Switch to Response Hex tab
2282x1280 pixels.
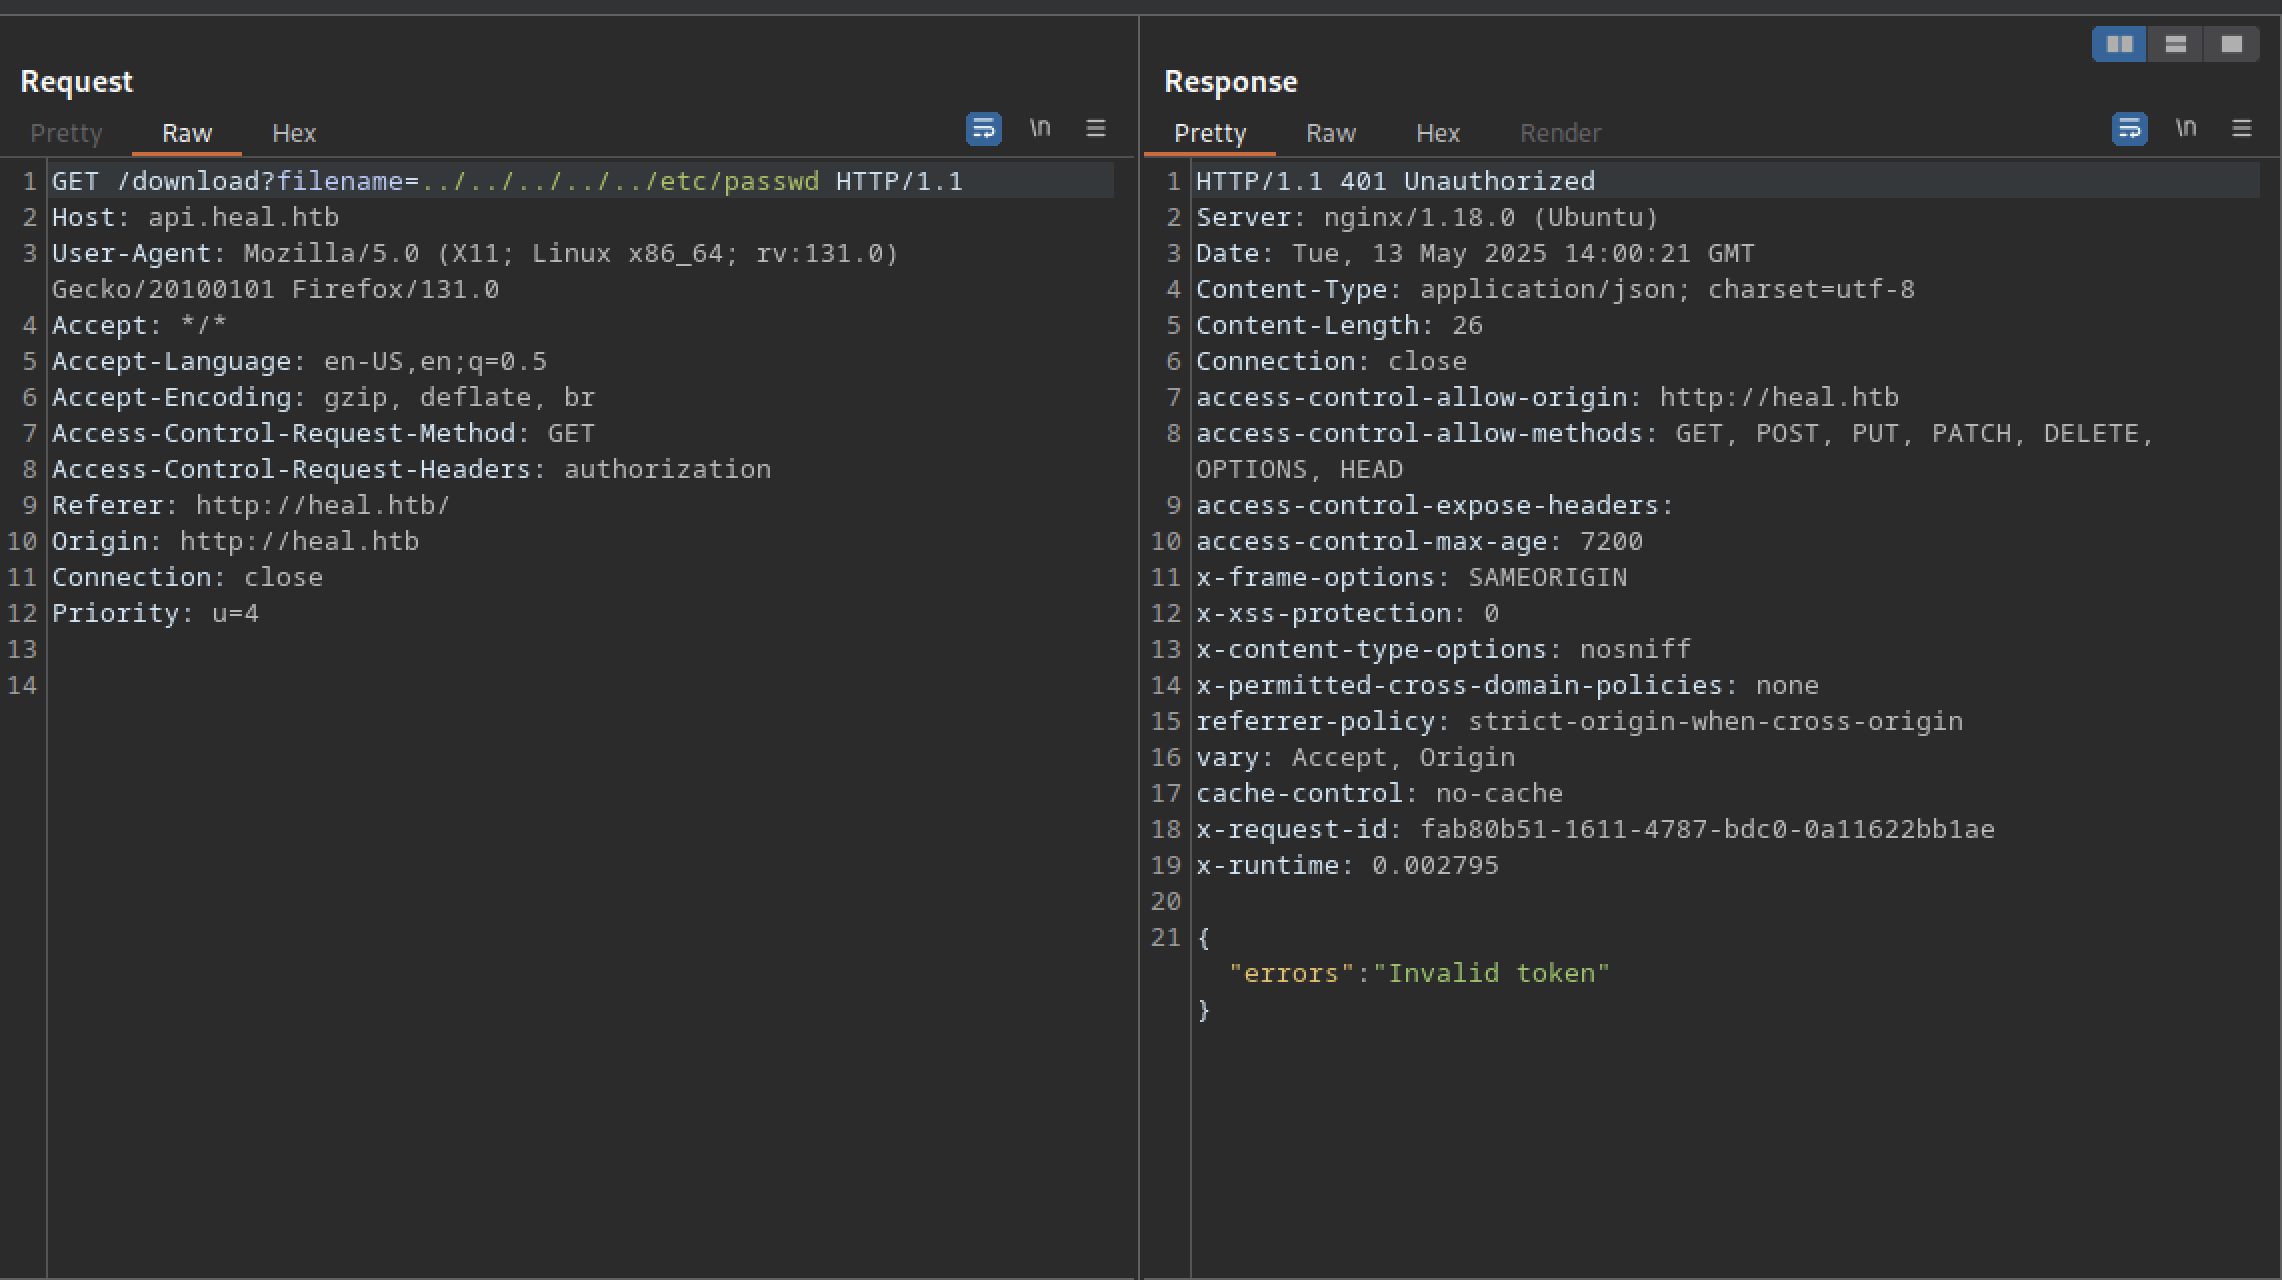[x=1437, y=133]
